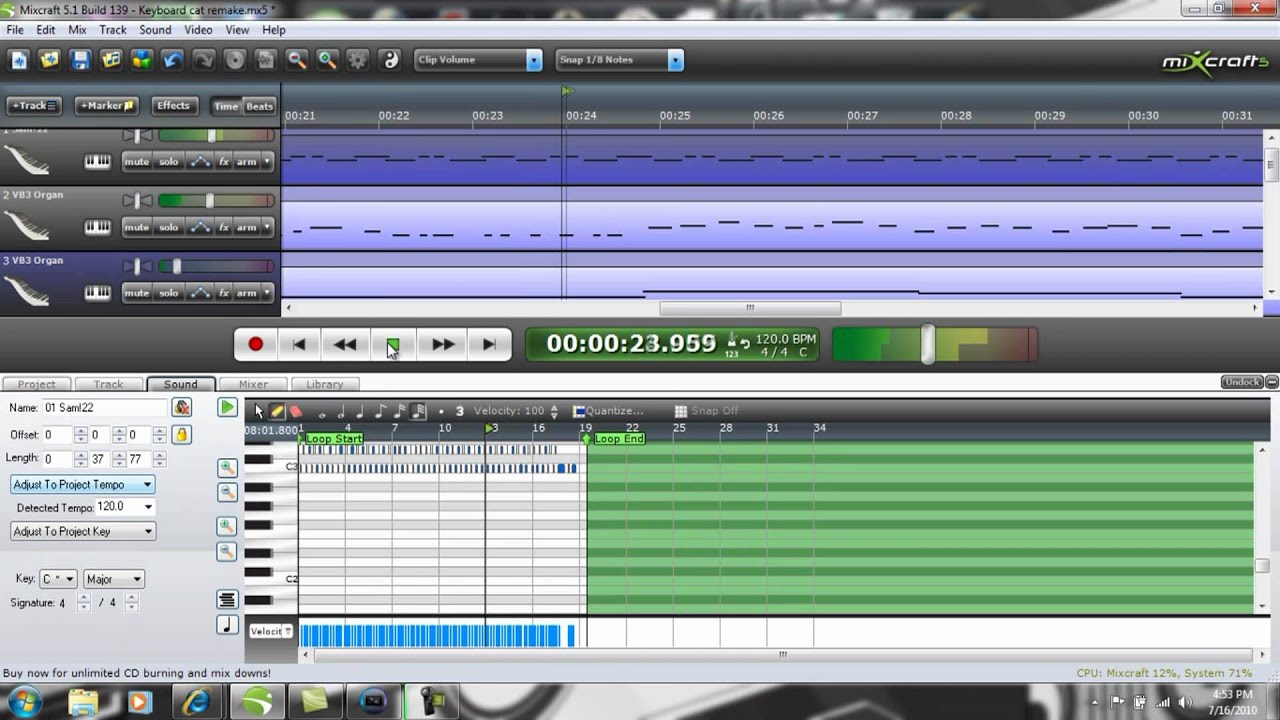Click the Save Project floppy disk icon
Image resolution: width=1280 pixels, height=720 pixels.
coord(80,60)
